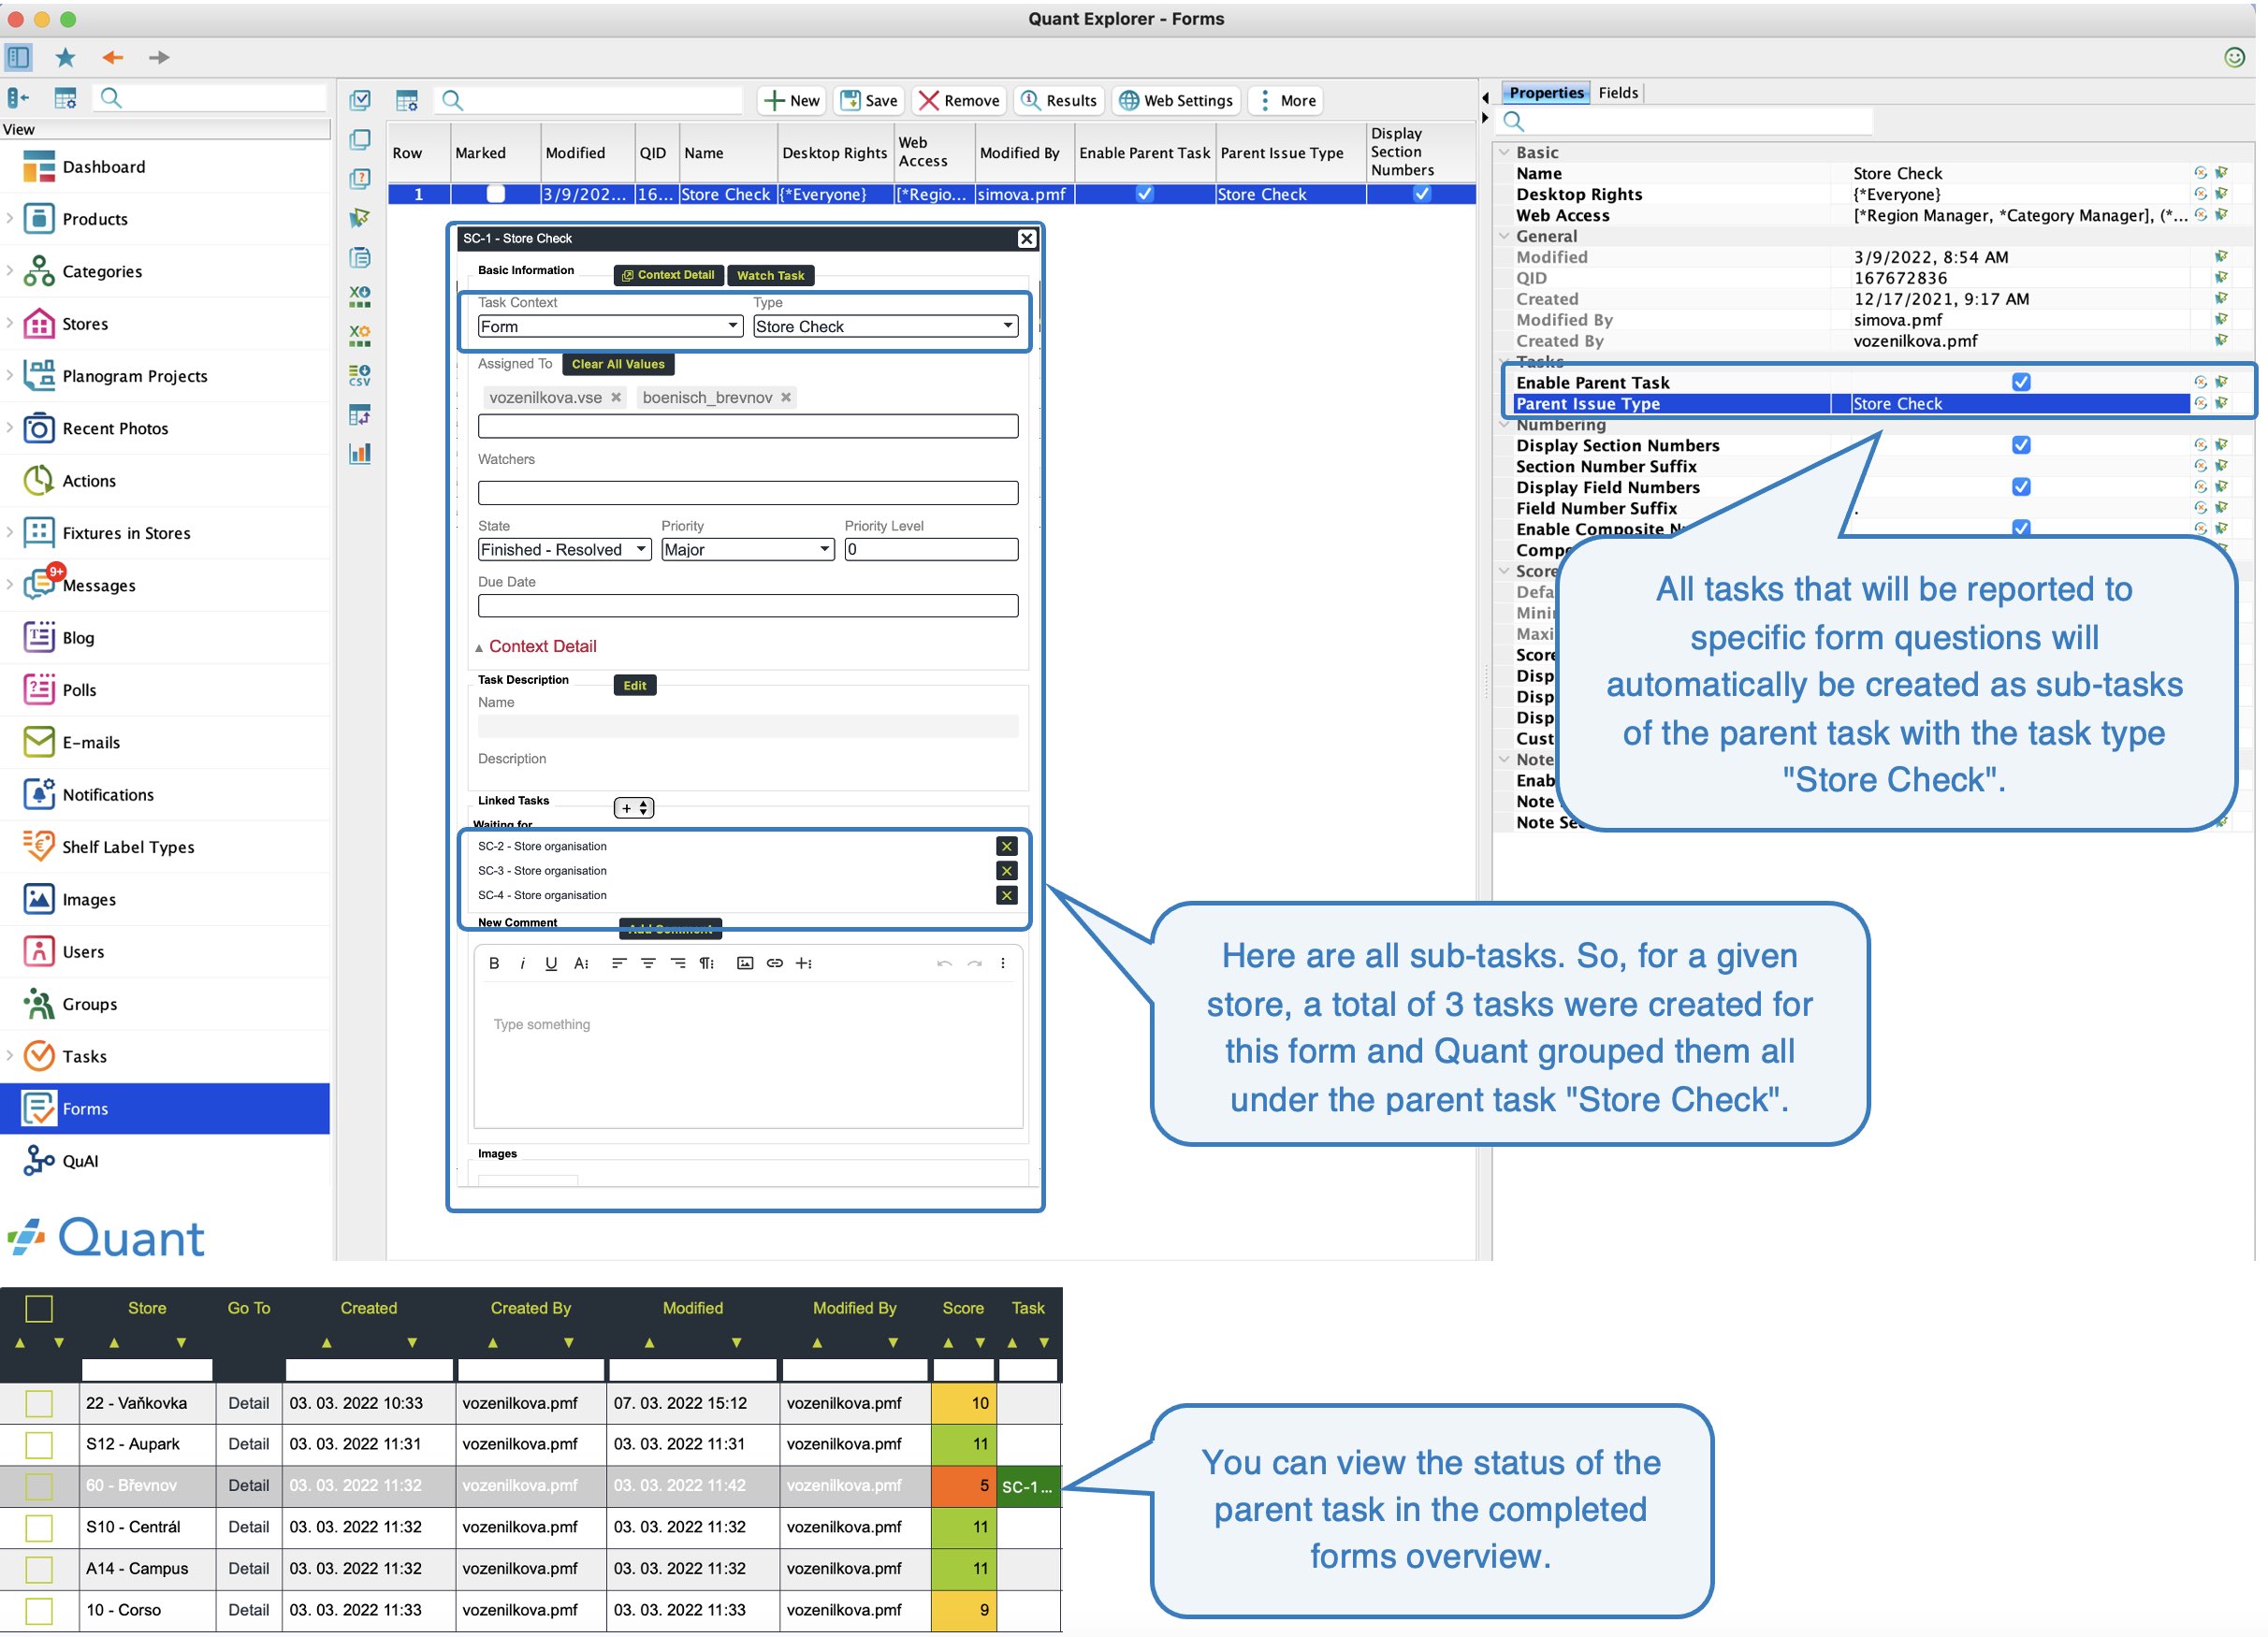The image size is (2268, 1637).
Task: Toggle Enable Parent Task in table row
Action: coord(1145,194)
